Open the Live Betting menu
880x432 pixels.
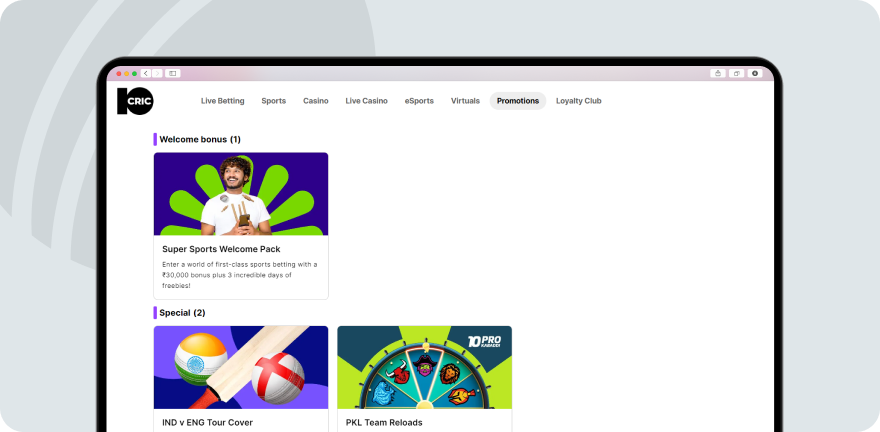(x=223, y=101)
